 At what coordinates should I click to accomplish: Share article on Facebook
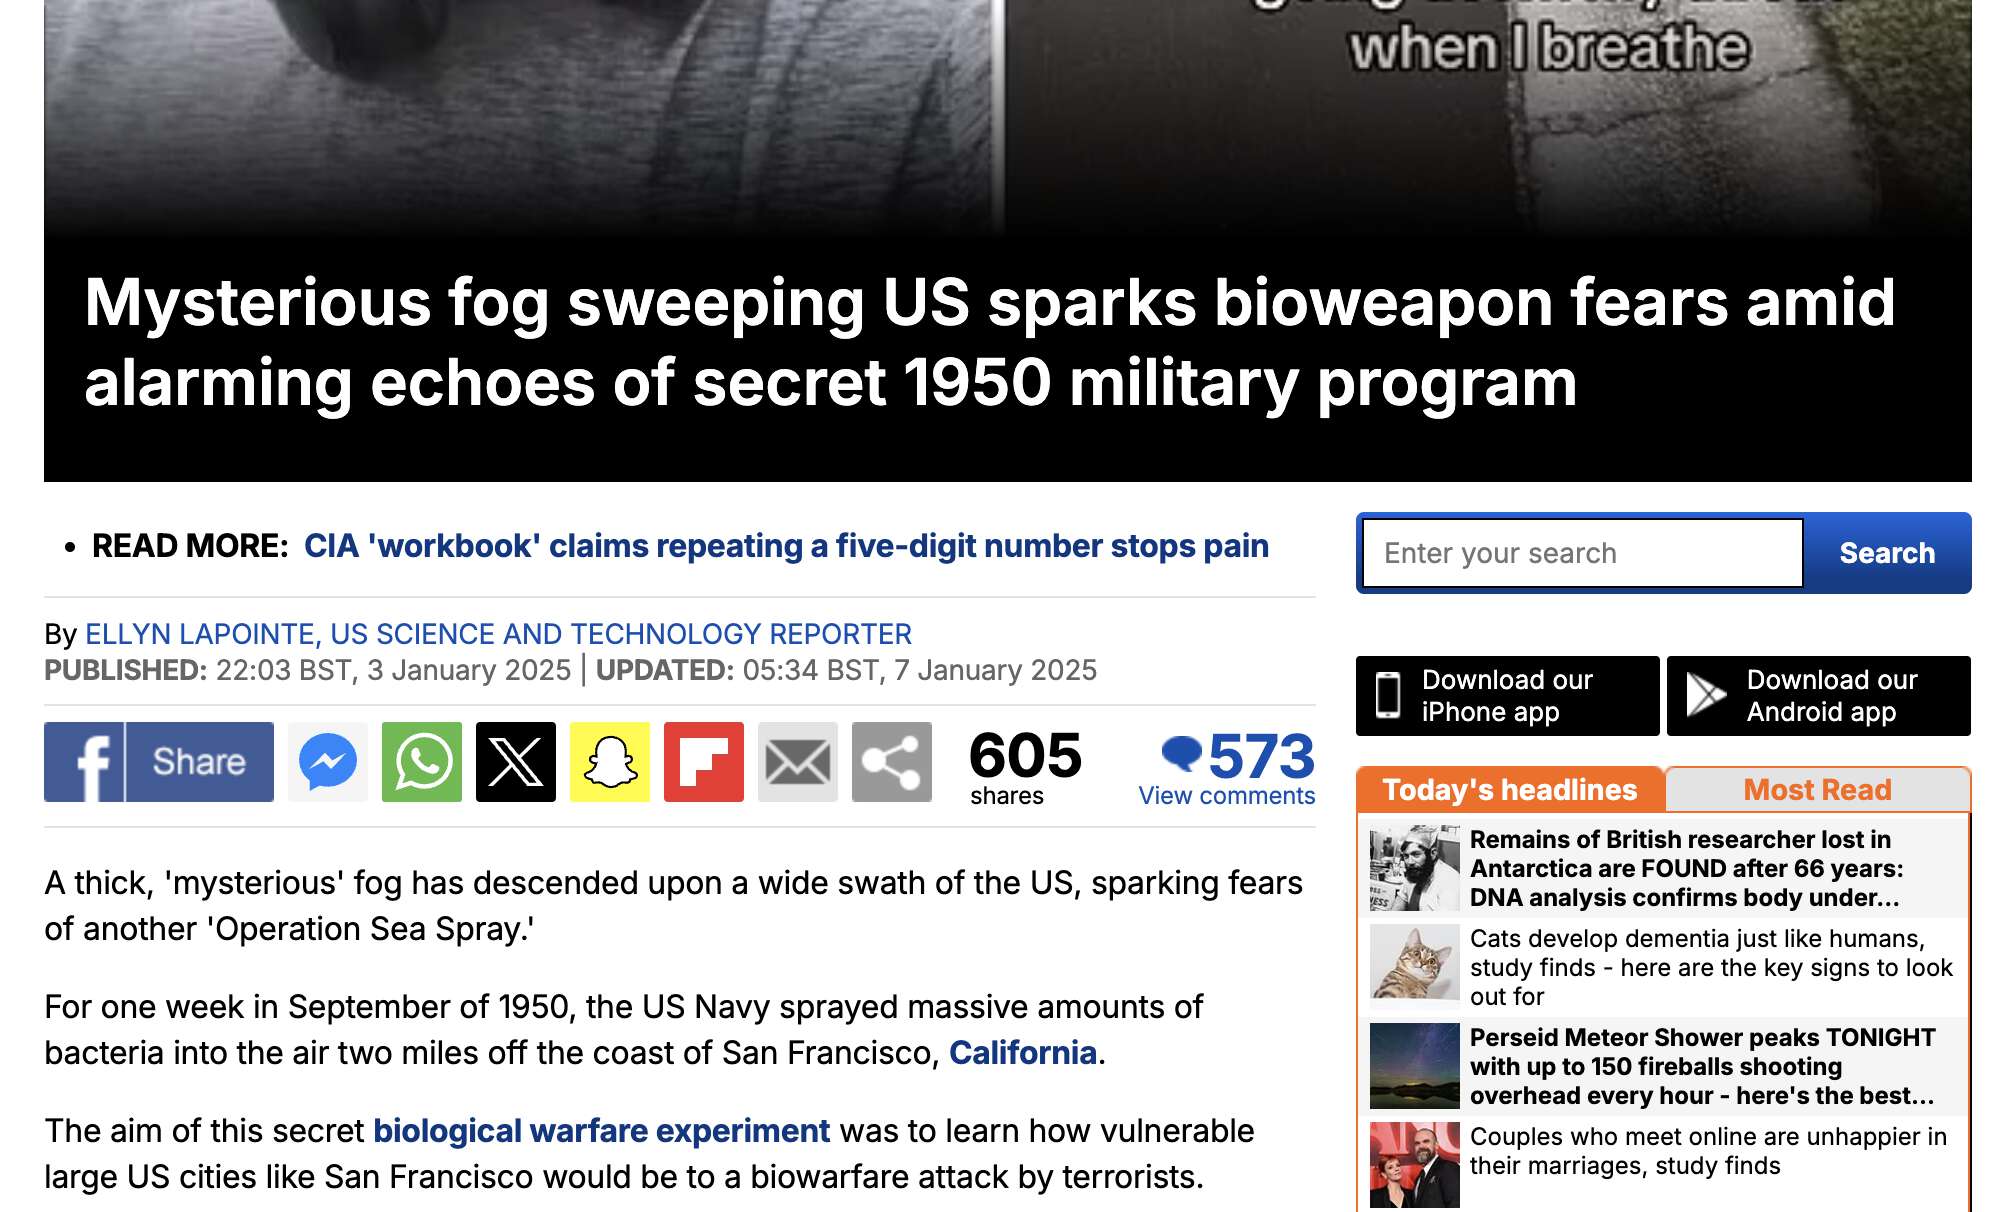pos(159,762)
